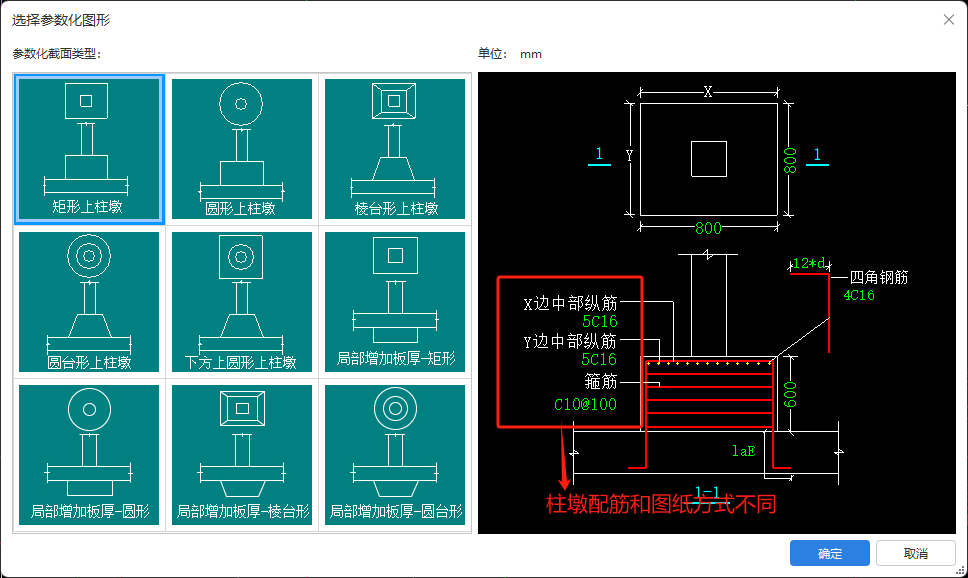This screenshot has height=578, width=968.
Task: Click the 箍筋 label in the diagram
Action: (x=601, y=382)
